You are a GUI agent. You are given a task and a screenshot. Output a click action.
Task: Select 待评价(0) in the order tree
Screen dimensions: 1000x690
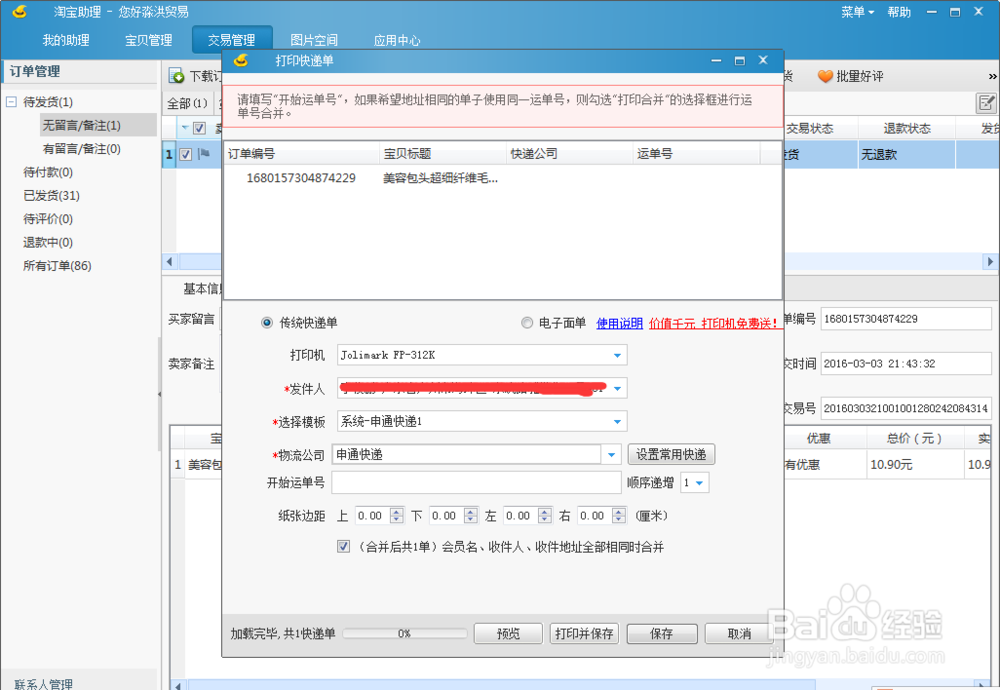(48, 219)
